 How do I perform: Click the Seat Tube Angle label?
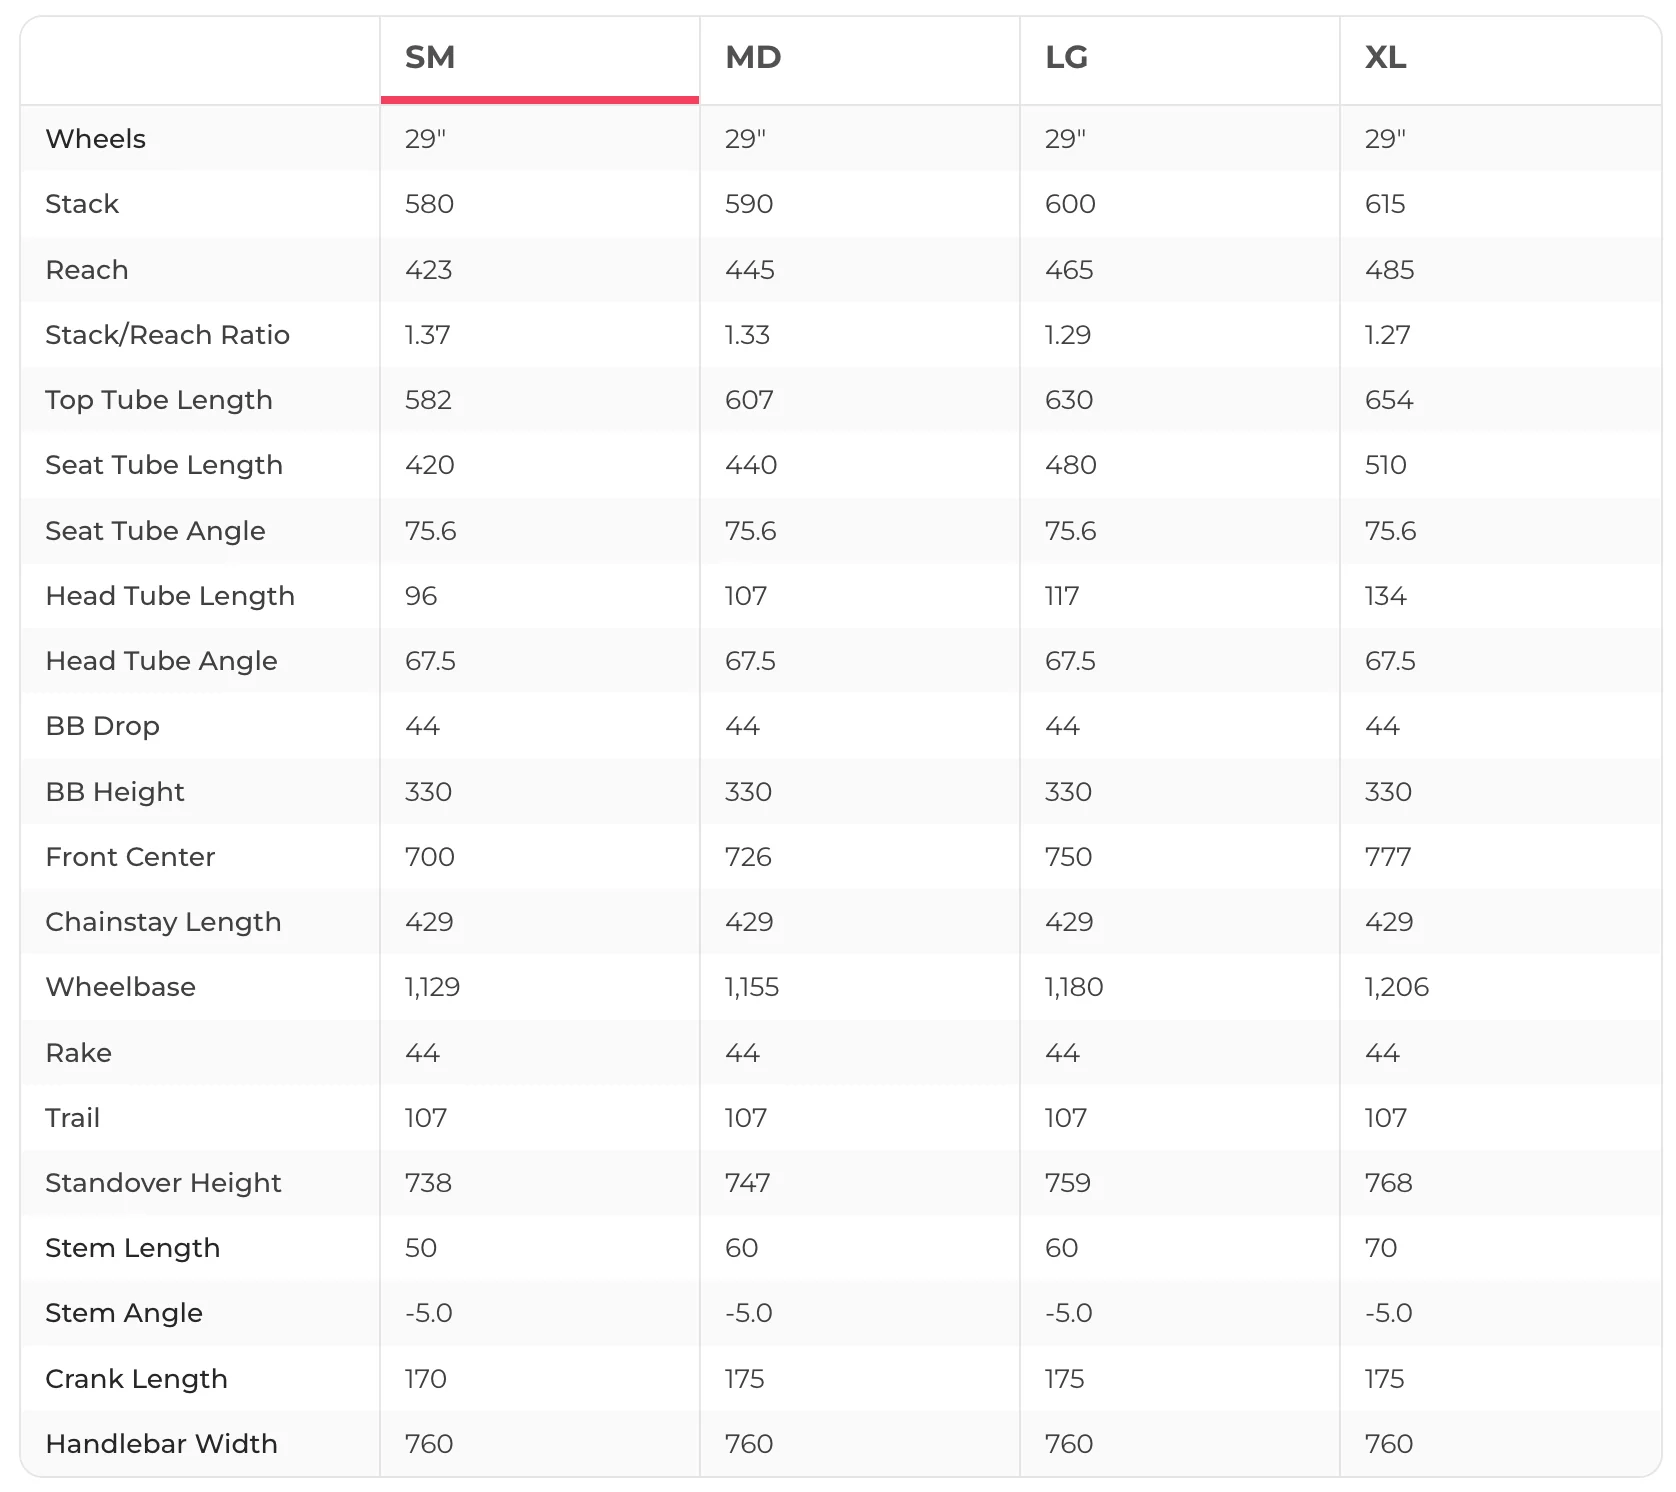point(155,531)
